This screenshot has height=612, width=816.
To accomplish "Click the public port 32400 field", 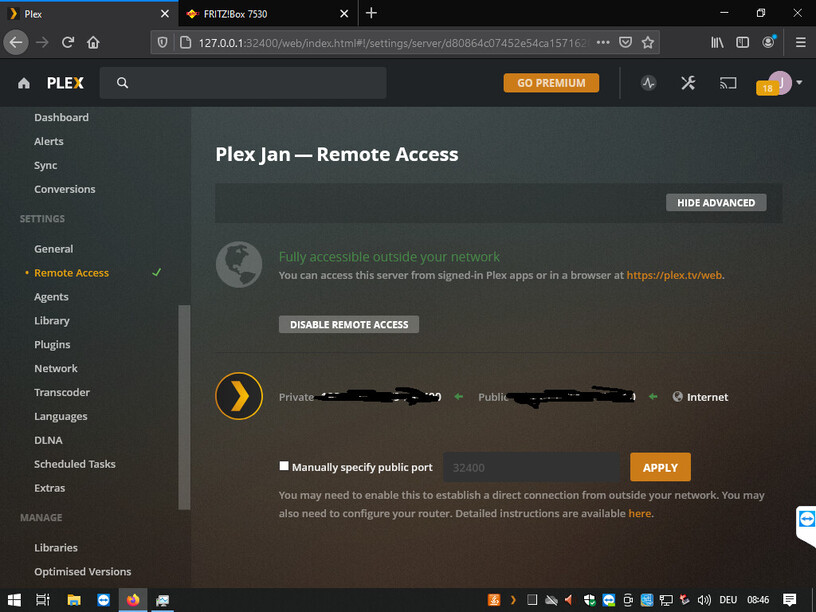I will pyautogui.click(x=531, y=467).
